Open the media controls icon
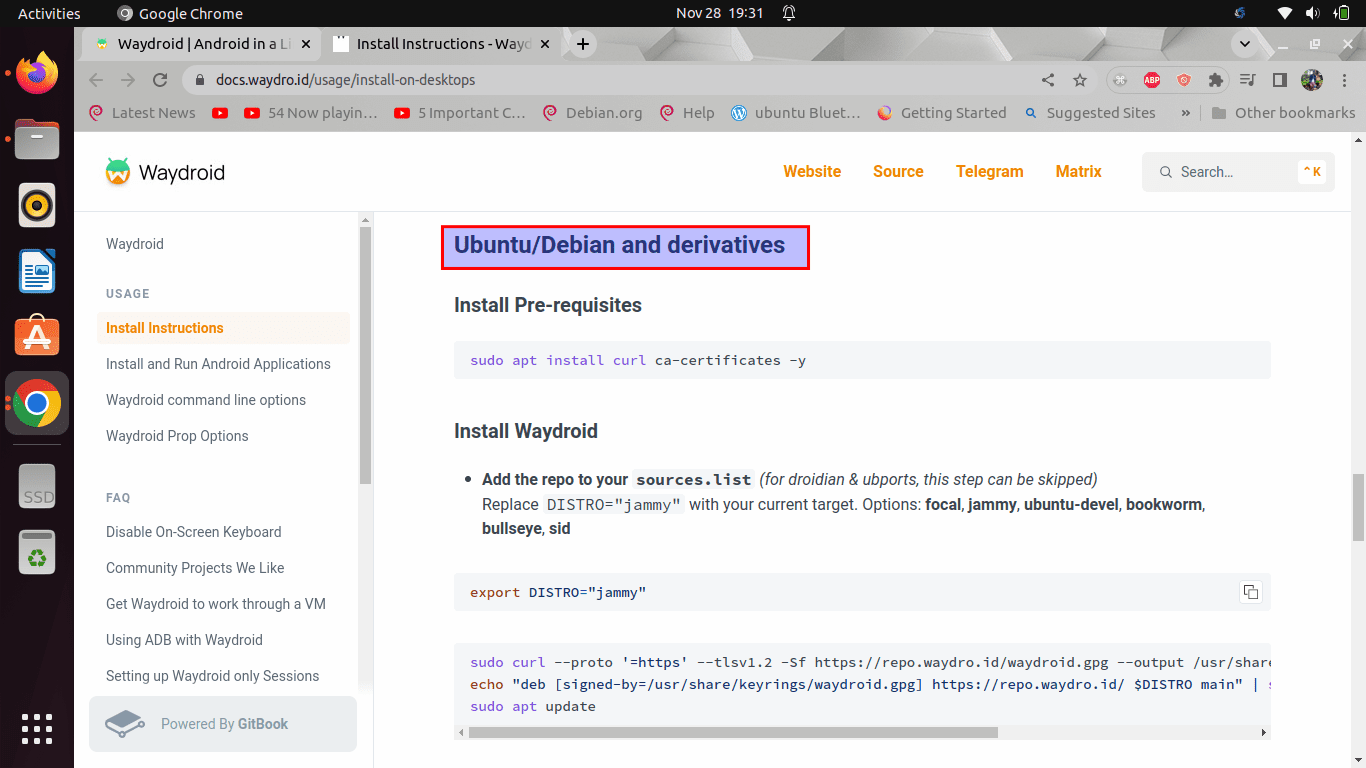The image size is (1366, 768). 1247,80
